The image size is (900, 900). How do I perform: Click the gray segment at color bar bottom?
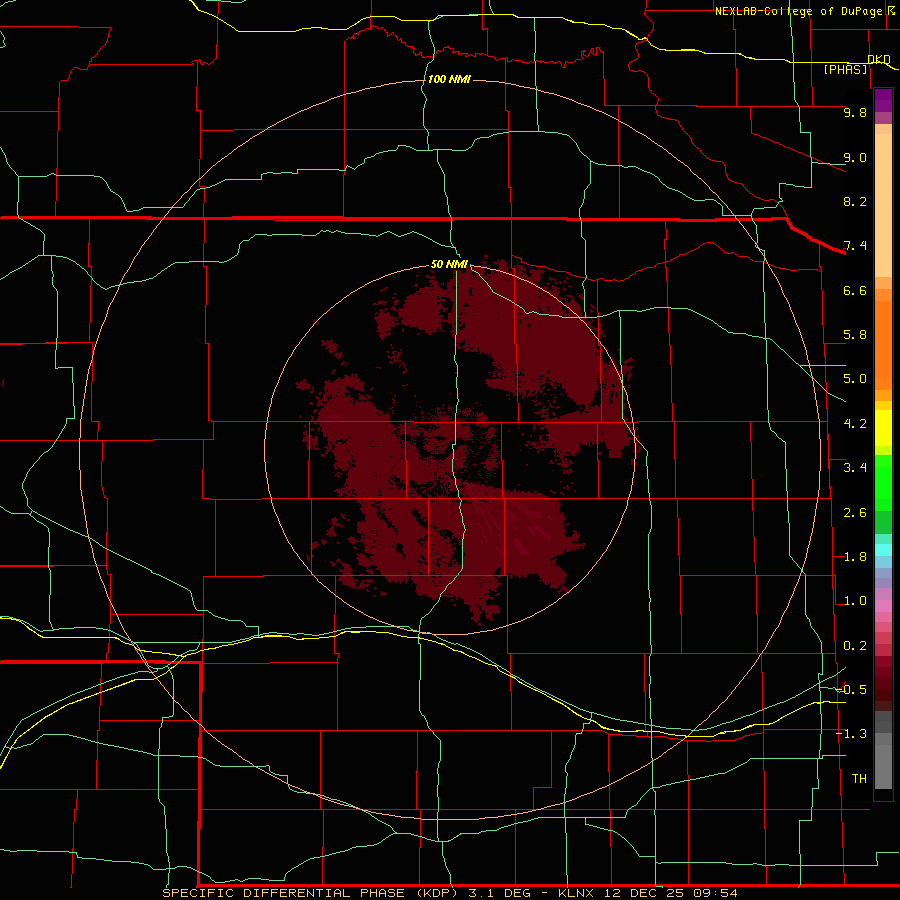[x=883, y=766]
